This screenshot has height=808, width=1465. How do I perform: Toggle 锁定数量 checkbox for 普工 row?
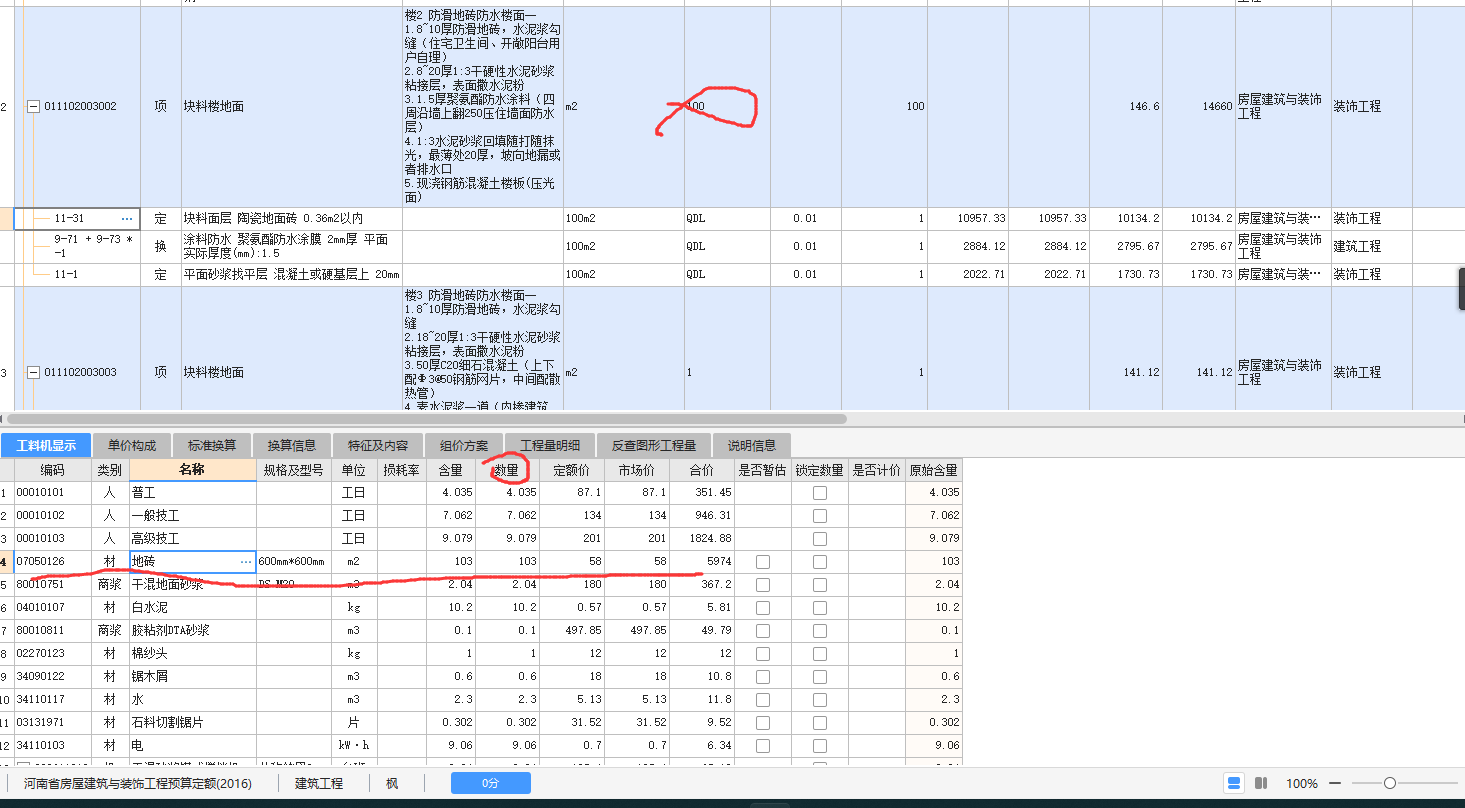pos(820,493)
